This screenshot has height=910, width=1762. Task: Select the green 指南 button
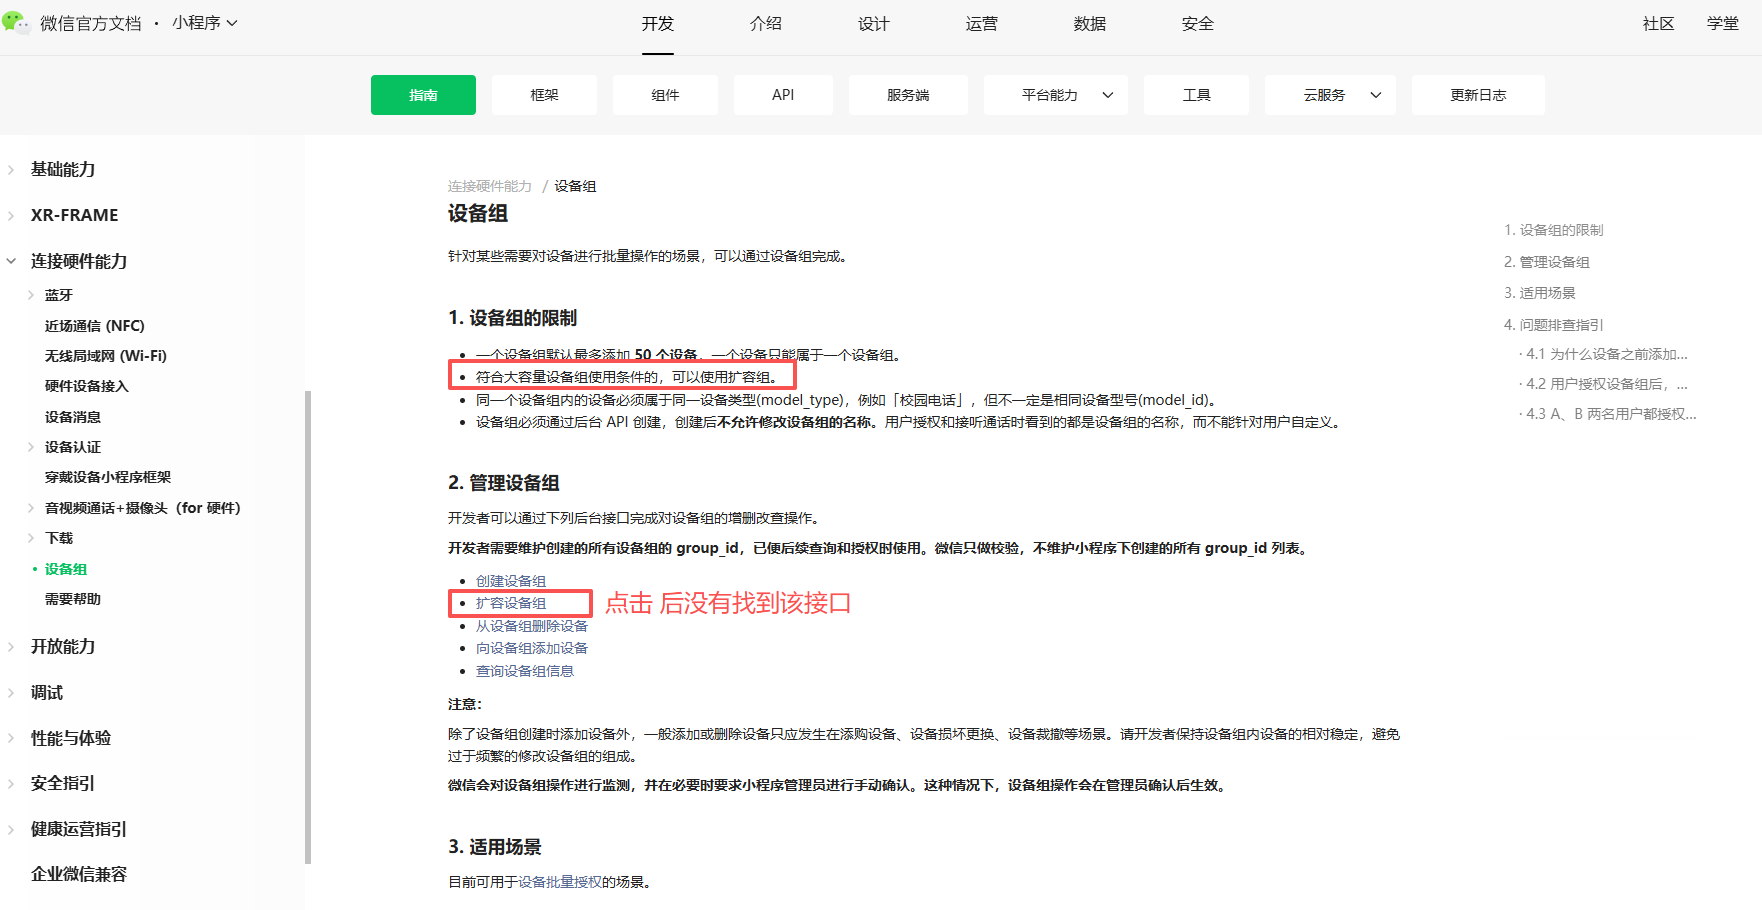point(423,95)
